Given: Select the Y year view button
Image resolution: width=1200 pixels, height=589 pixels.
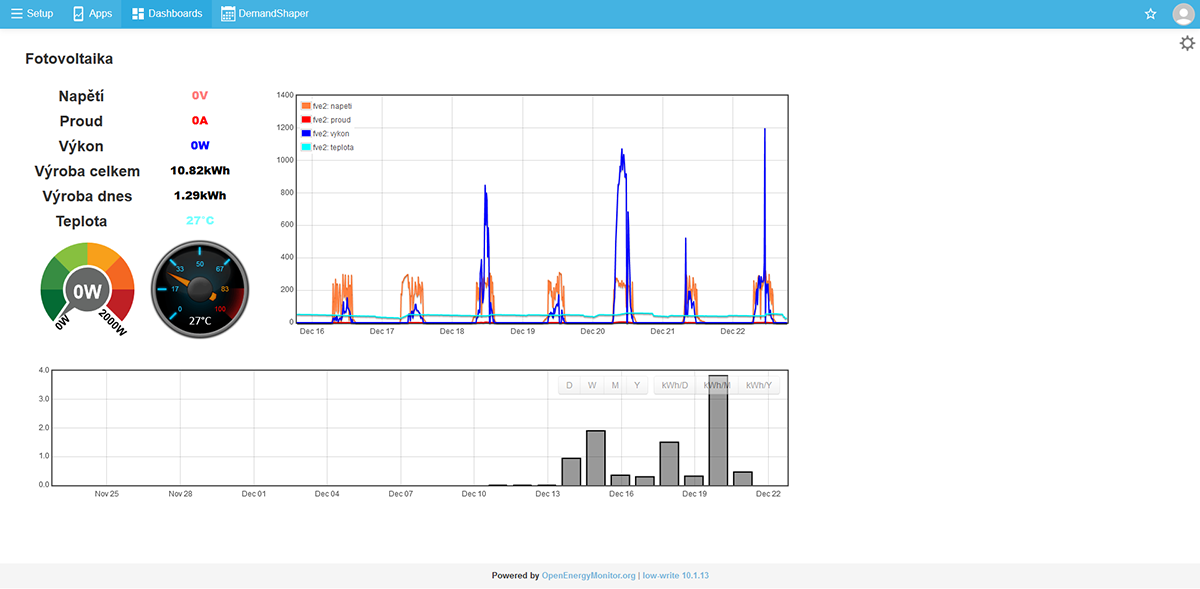Looking at the screenshot, I should (x=637, y=385).
